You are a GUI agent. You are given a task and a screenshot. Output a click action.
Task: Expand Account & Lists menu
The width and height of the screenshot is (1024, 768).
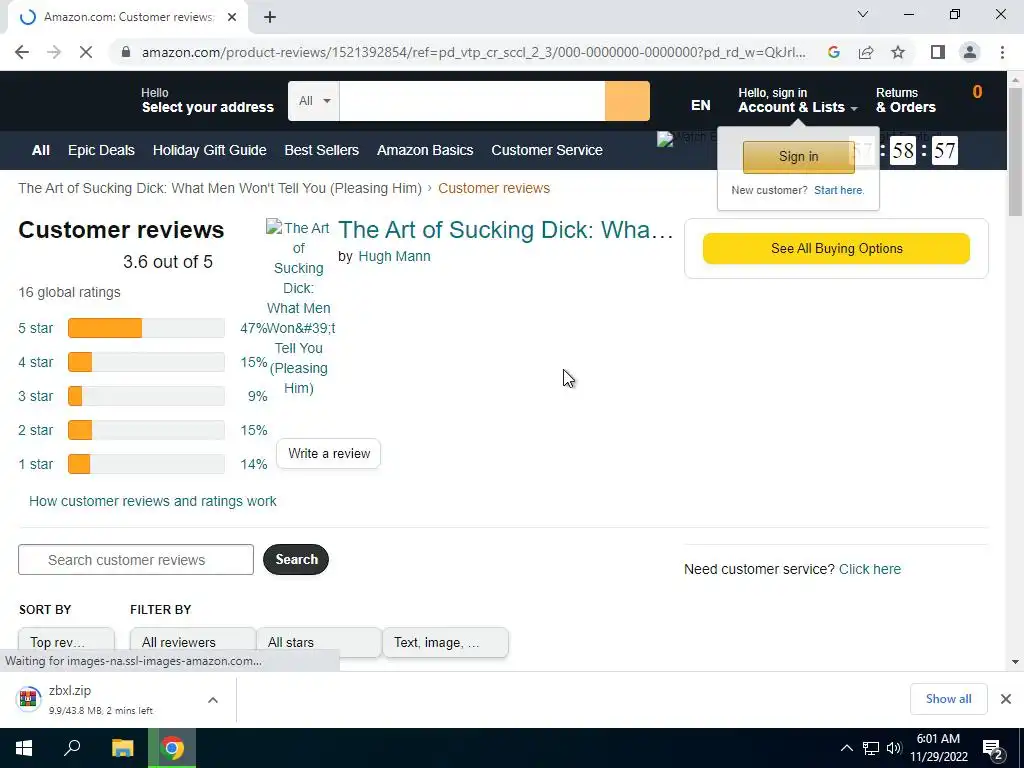[x=797, y=101]
